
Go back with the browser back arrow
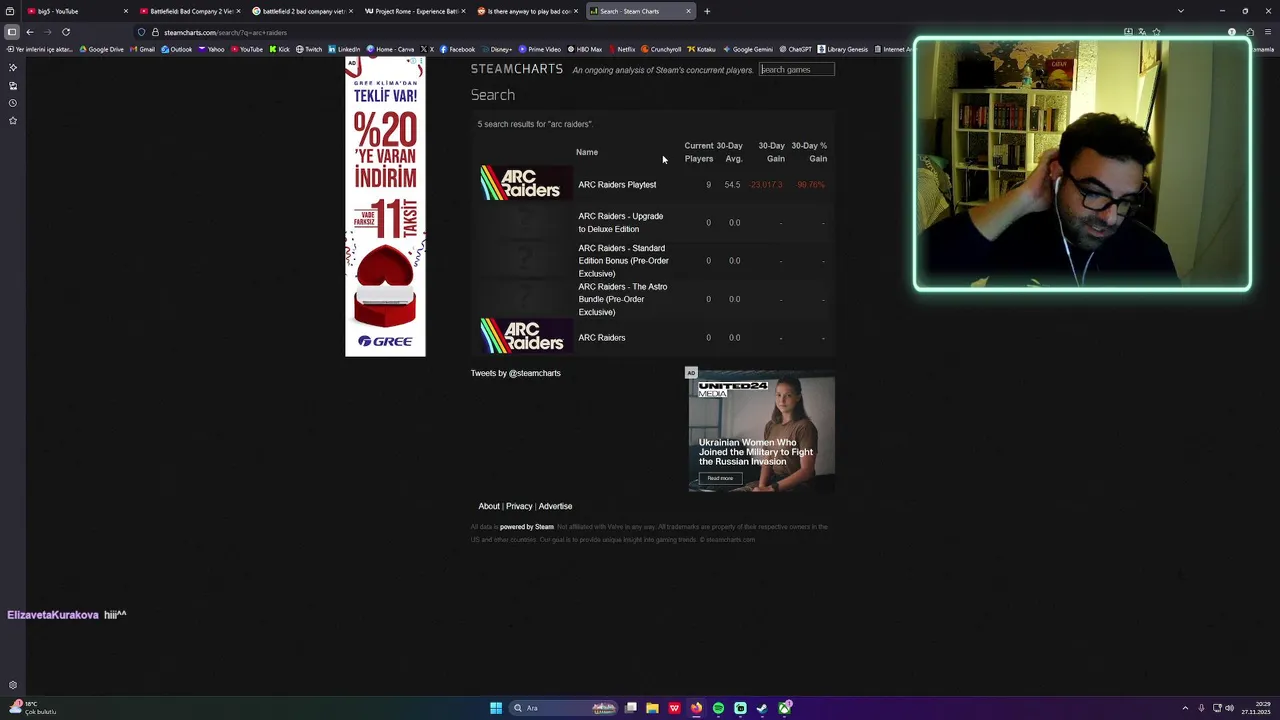29,32
